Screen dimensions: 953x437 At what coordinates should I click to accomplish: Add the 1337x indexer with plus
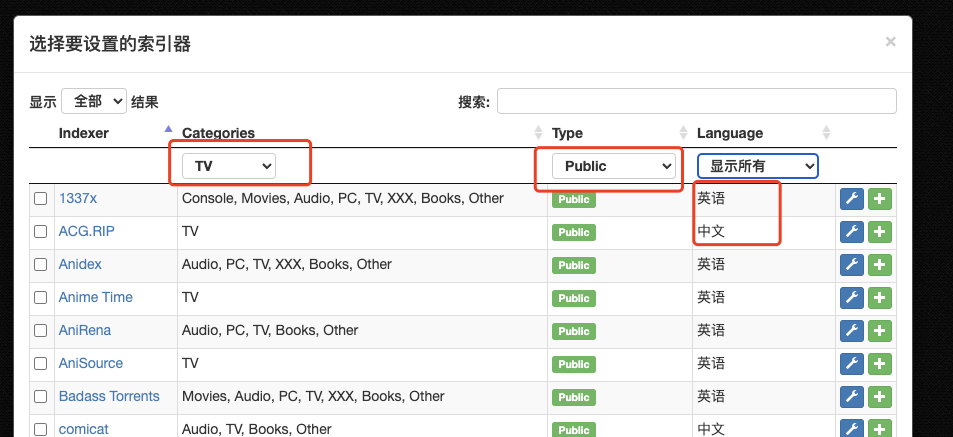(x=879, y=199)
